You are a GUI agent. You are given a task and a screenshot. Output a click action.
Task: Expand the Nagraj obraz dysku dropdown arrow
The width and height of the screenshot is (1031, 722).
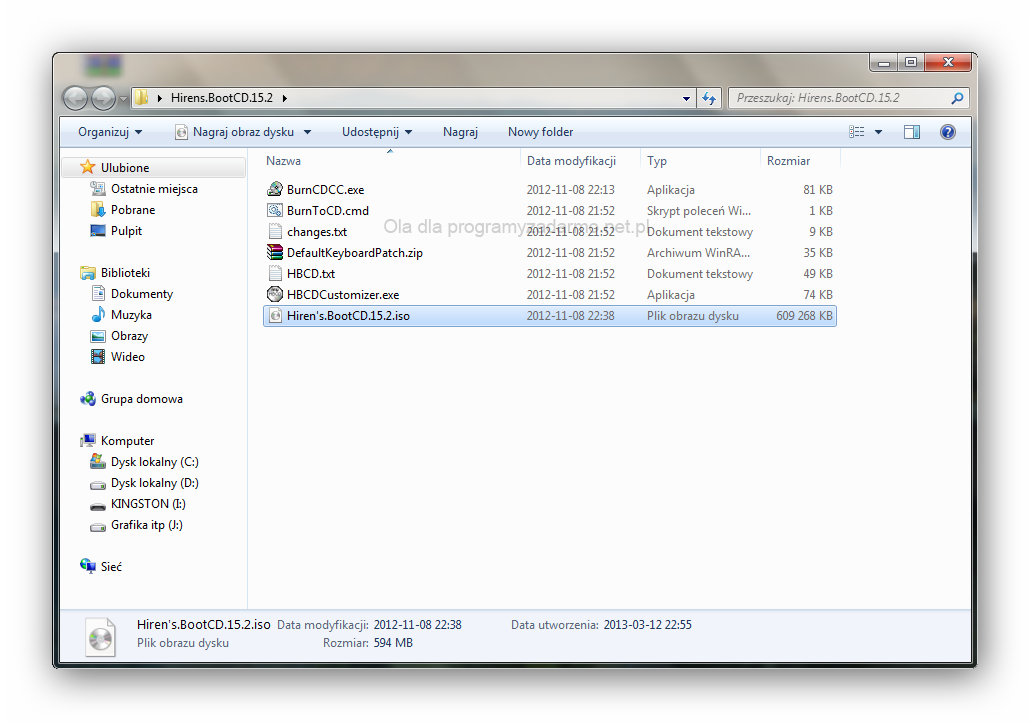coord(307,132)
